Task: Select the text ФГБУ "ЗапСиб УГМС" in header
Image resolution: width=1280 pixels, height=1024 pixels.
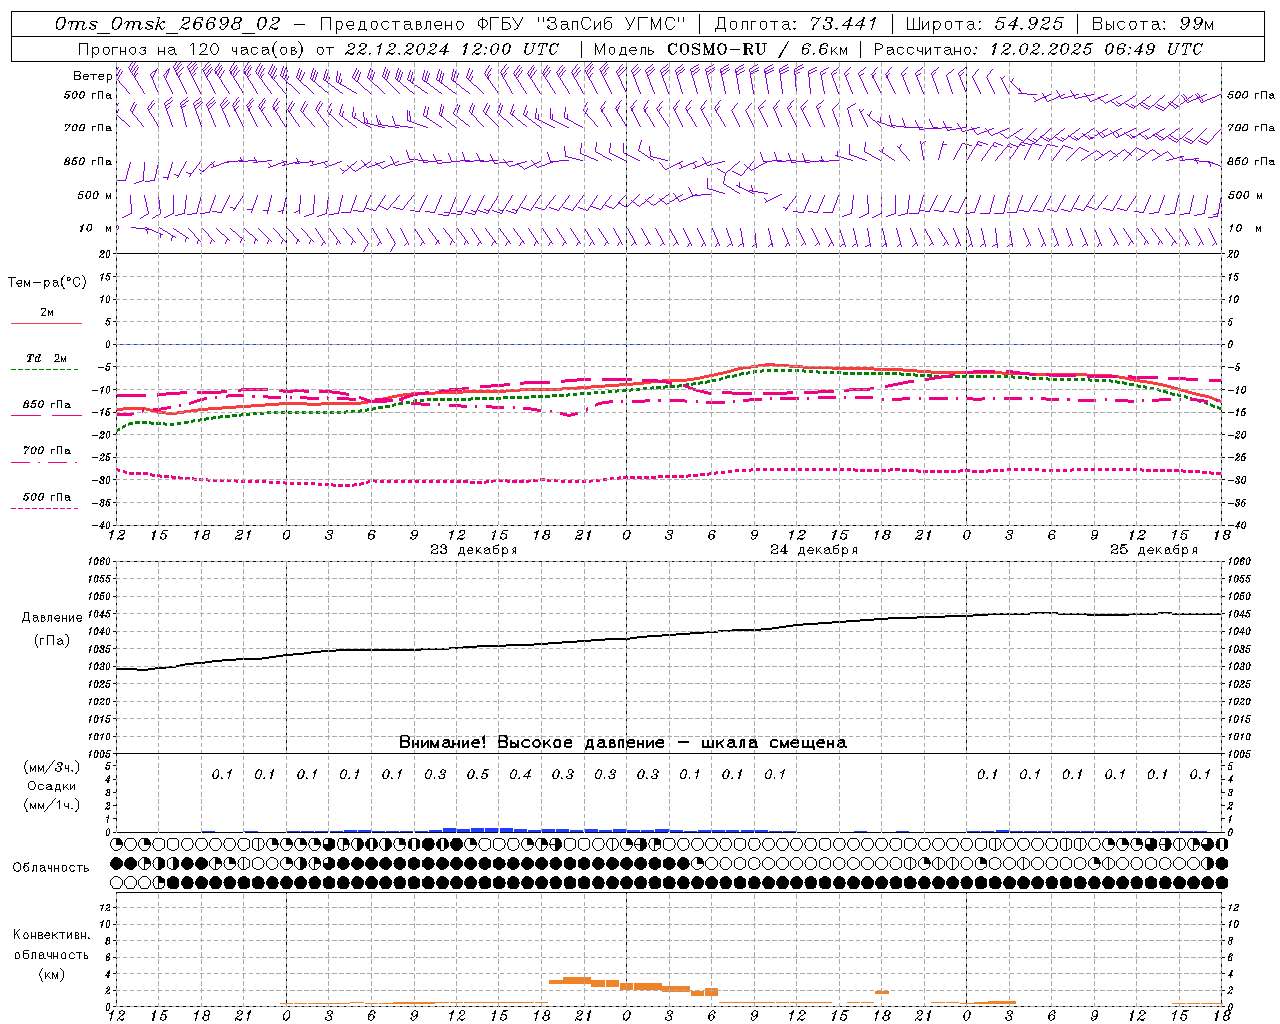Action: point(582,24)
